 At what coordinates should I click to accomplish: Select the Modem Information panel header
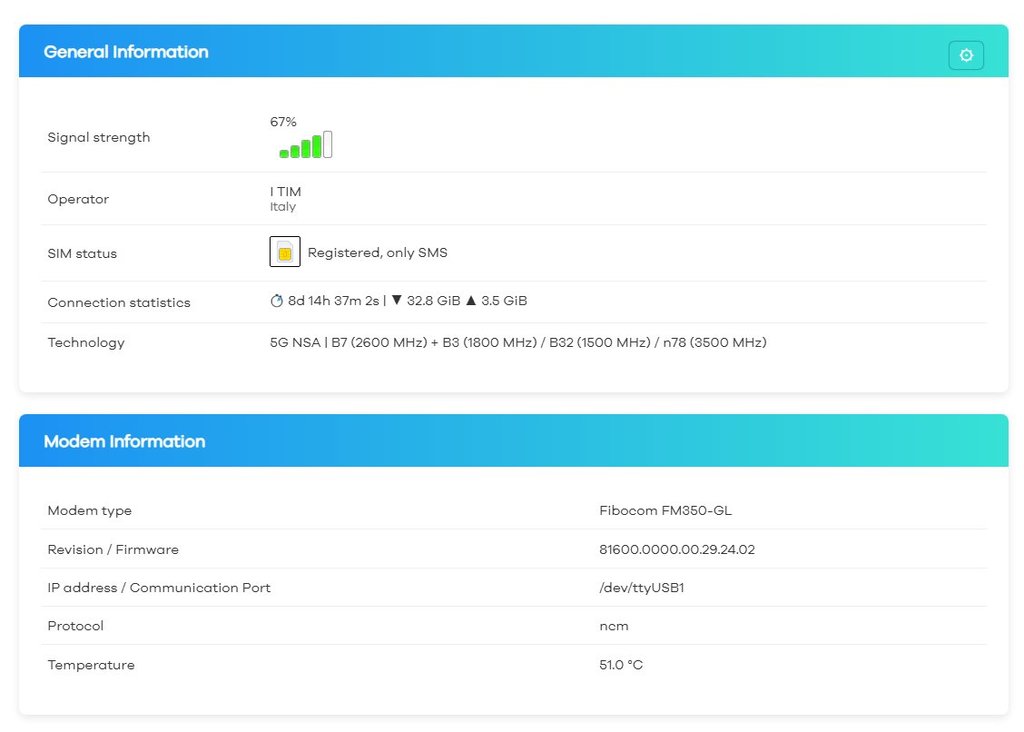tap(124, 441)
